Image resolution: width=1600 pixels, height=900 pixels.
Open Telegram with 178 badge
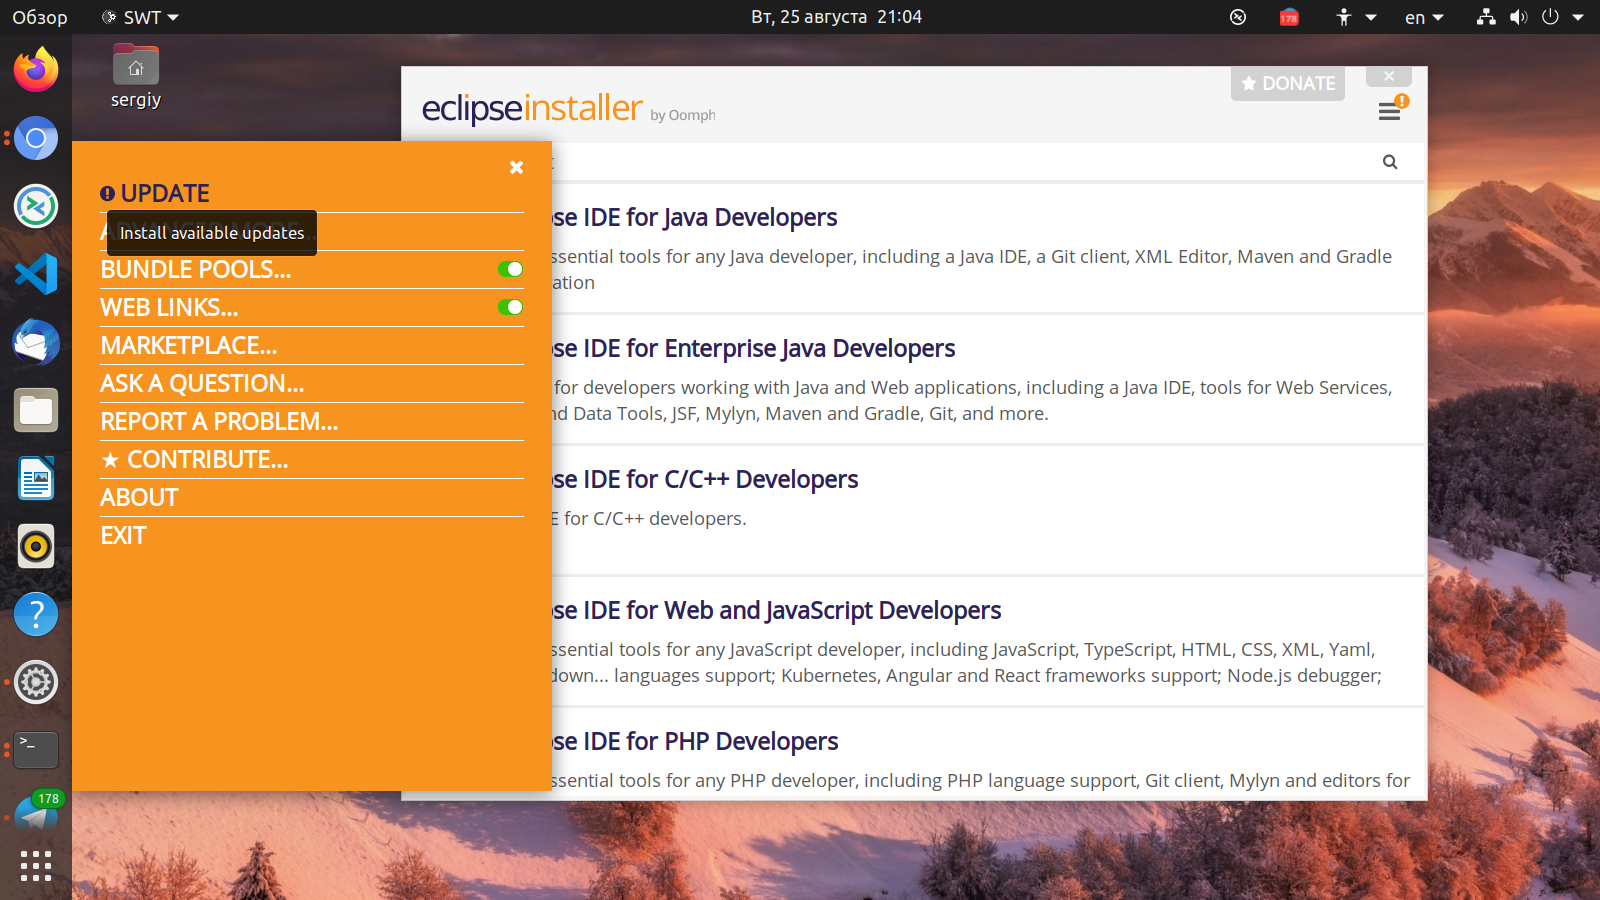click(x=36, y=814)
